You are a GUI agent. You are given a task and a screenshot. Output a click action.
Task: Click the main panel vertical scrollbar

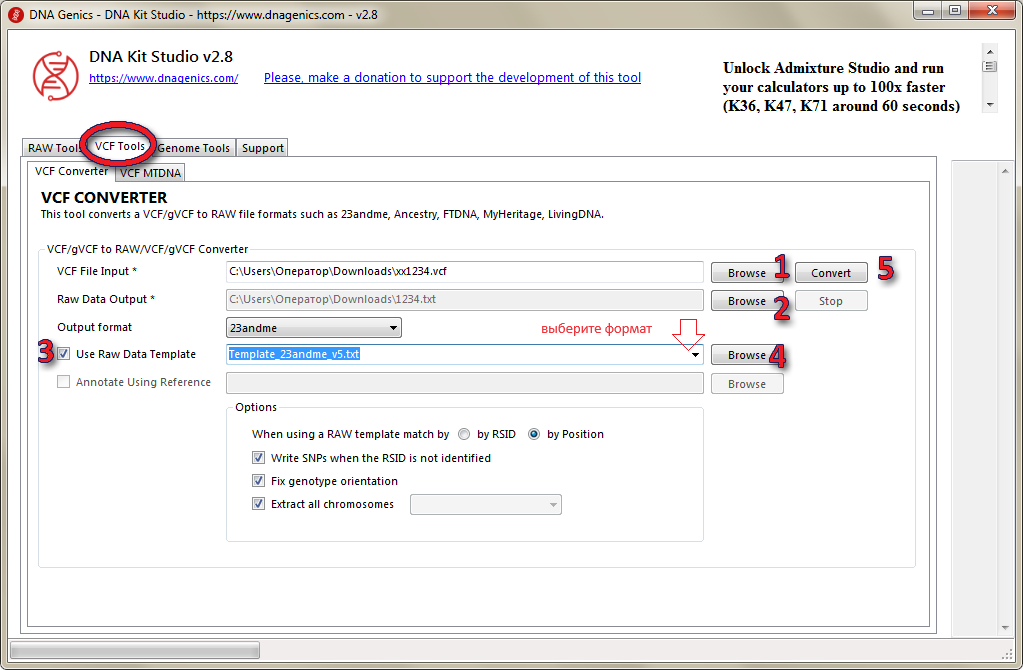pos(1005,399)
